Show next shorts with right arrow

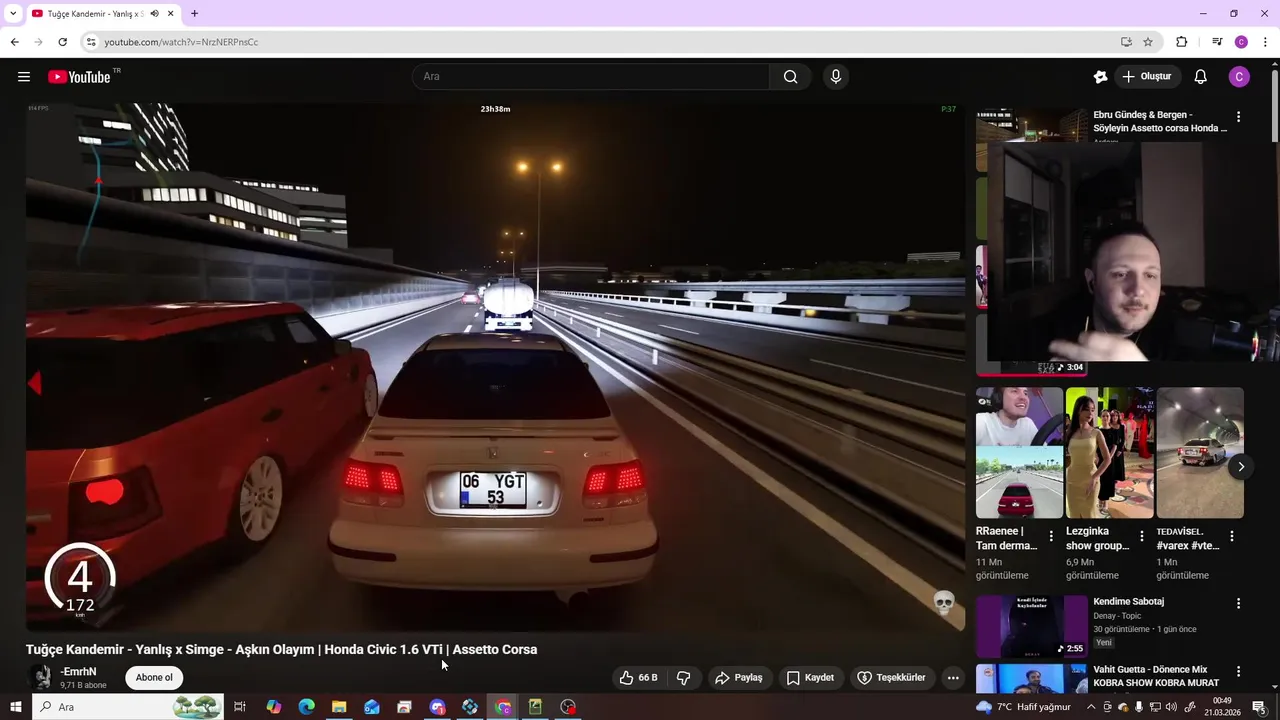click(1241, 466)
